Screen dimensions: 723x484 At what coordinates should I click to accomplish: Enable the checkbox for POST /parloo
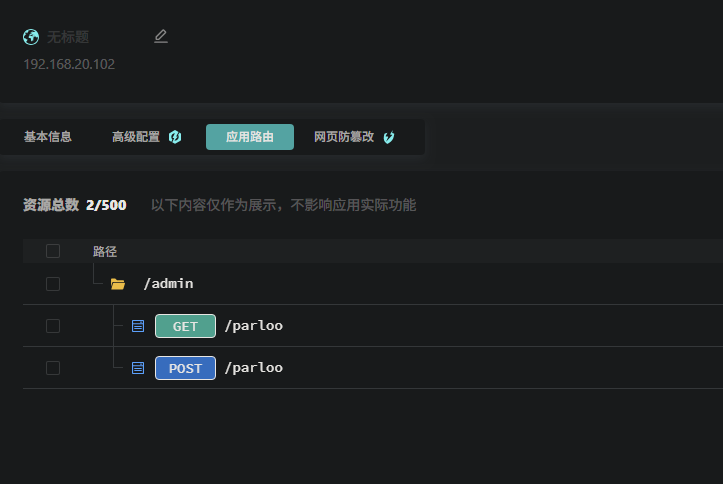tap(53, 368)
